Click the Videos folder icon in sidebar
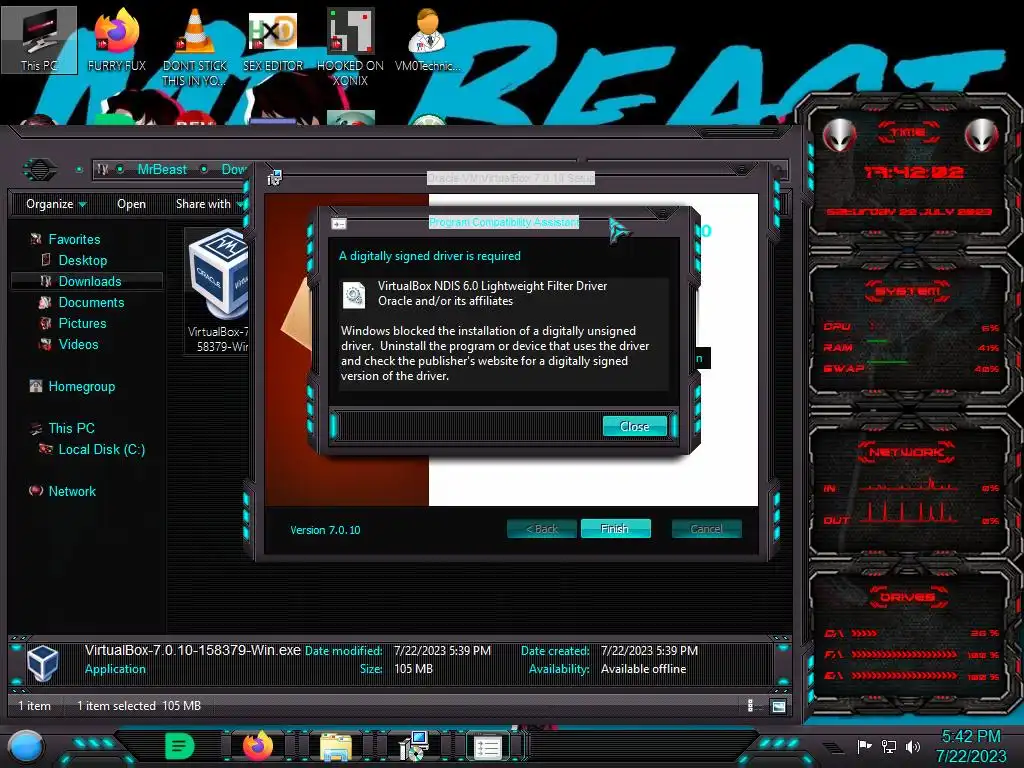1024x768 pixels. point(45,344)
